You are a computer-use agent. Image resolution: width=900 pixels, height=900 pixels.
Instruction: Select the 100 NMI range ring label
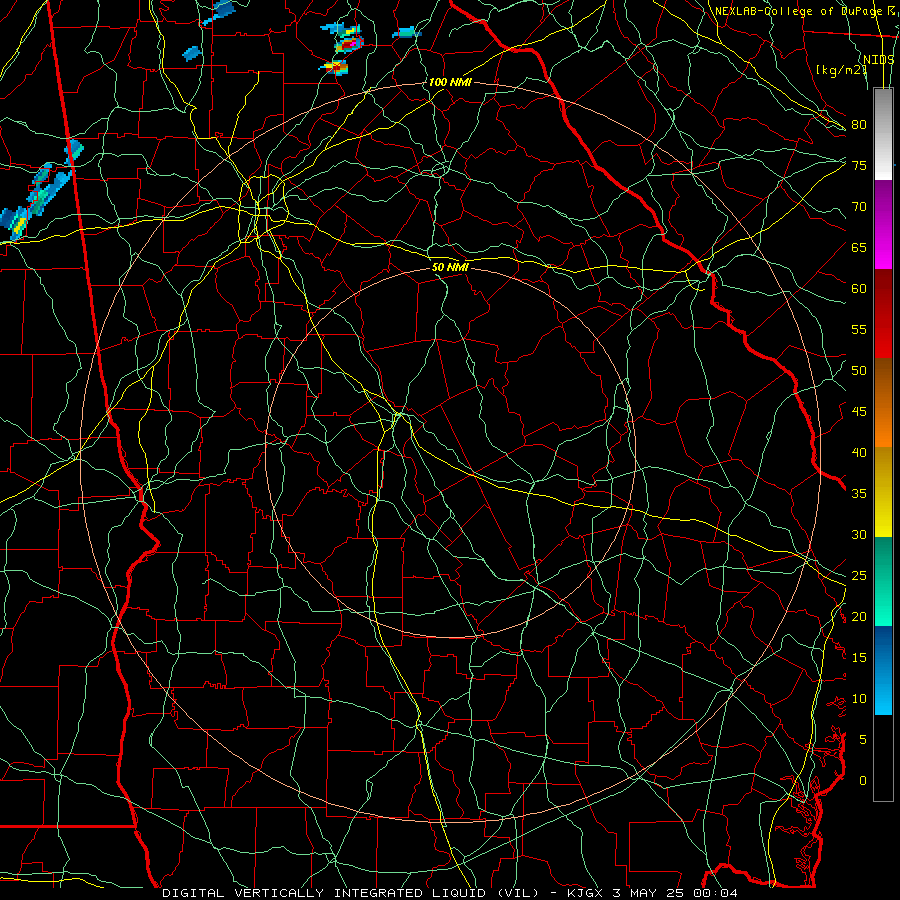point(450,82)
